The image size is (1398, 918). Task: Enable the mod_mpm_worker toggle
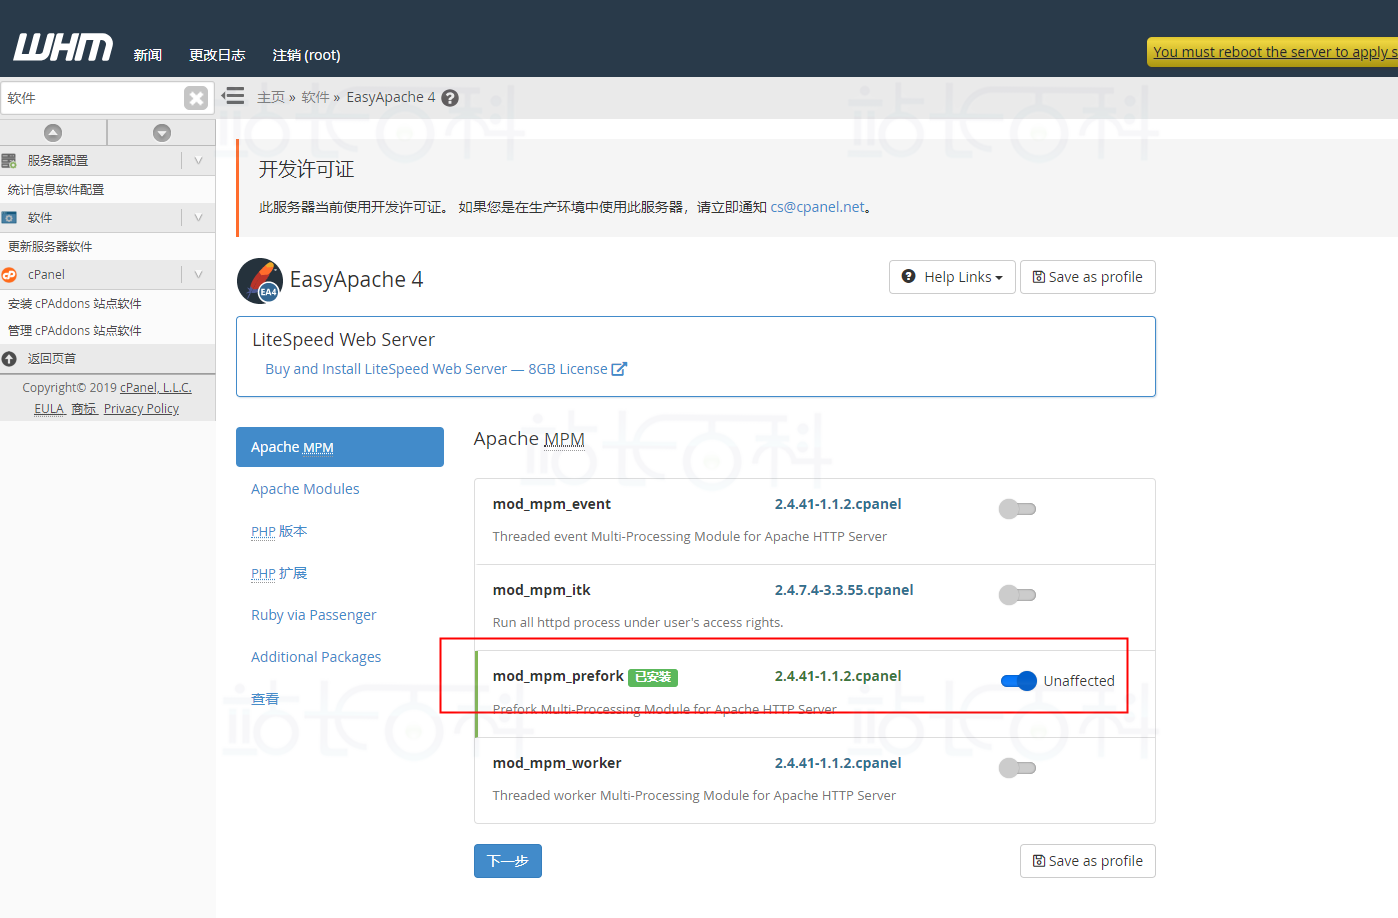click(1017, 768)
